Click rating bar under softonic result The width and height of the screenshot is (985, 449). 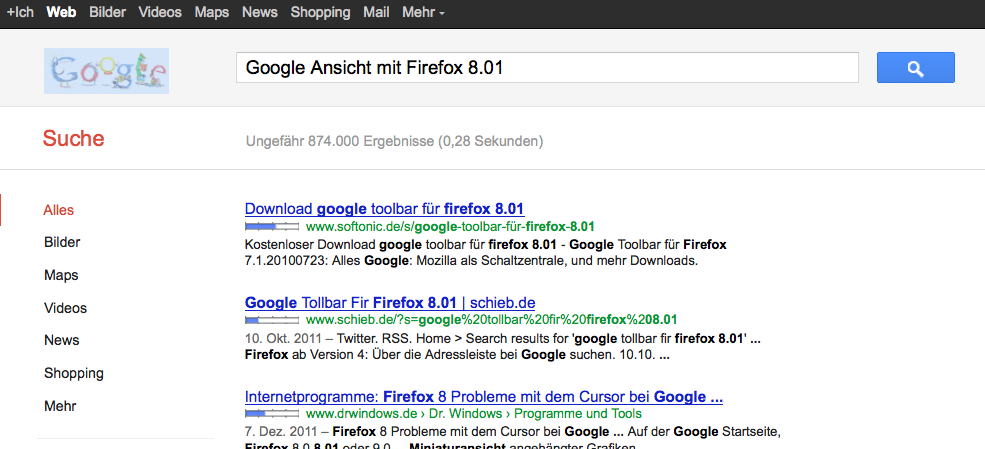point(272,227)
